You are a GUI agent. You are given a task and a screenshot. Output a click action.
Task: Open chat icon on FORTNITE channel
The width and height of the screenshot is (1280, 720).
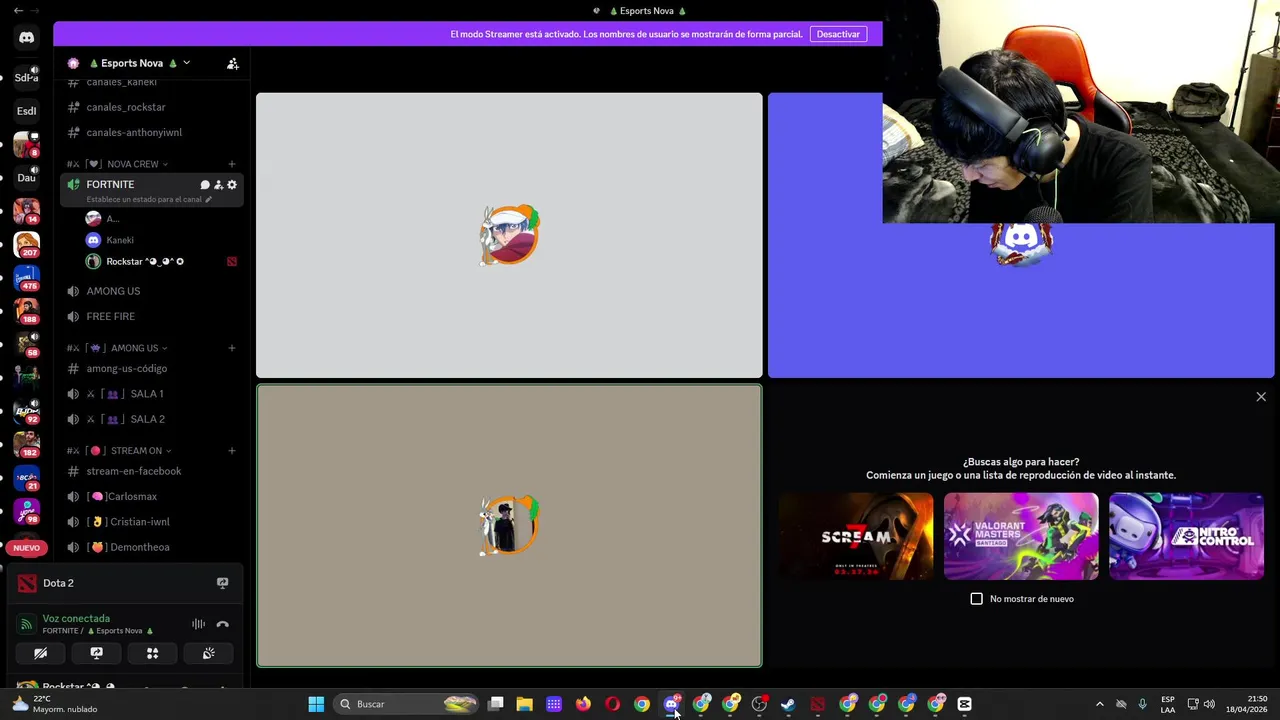click(x=205, y=185)
